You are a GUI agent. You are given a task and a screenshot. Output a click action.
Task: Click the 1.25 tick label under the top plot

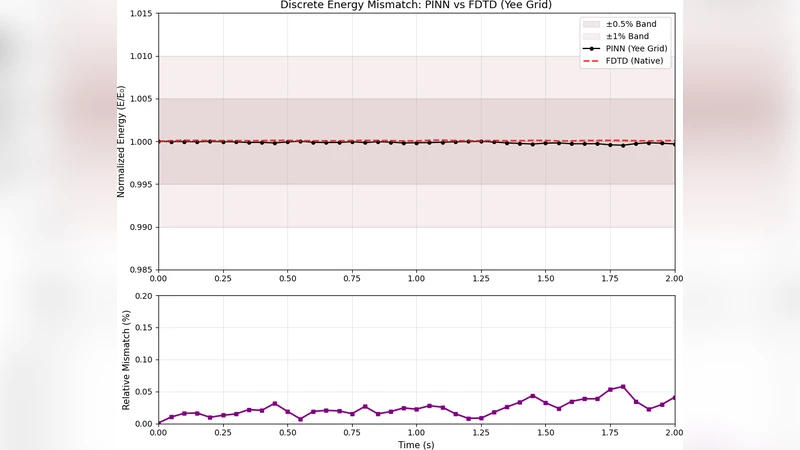[481, 279]
